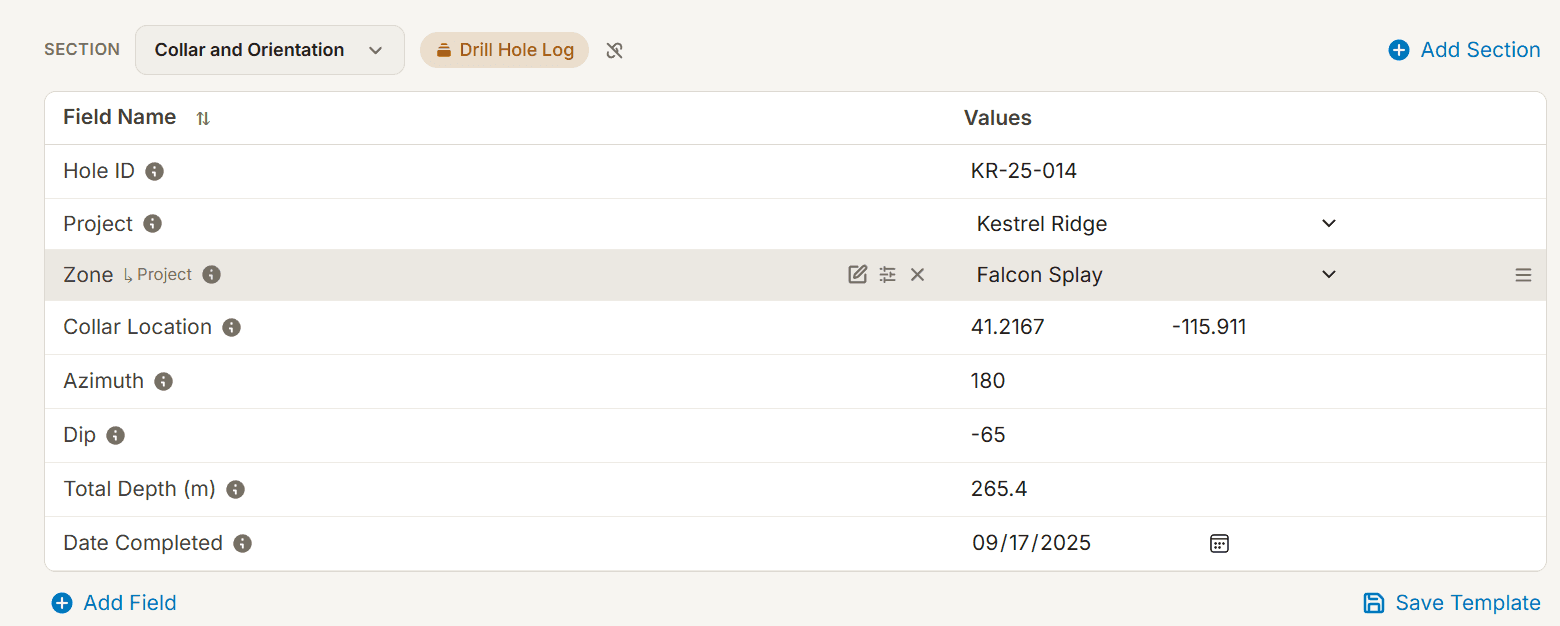Edit the Zone field name
The width and height of the screenshot is (1560, 626).
pyautogui.click(x=857, y=275)
